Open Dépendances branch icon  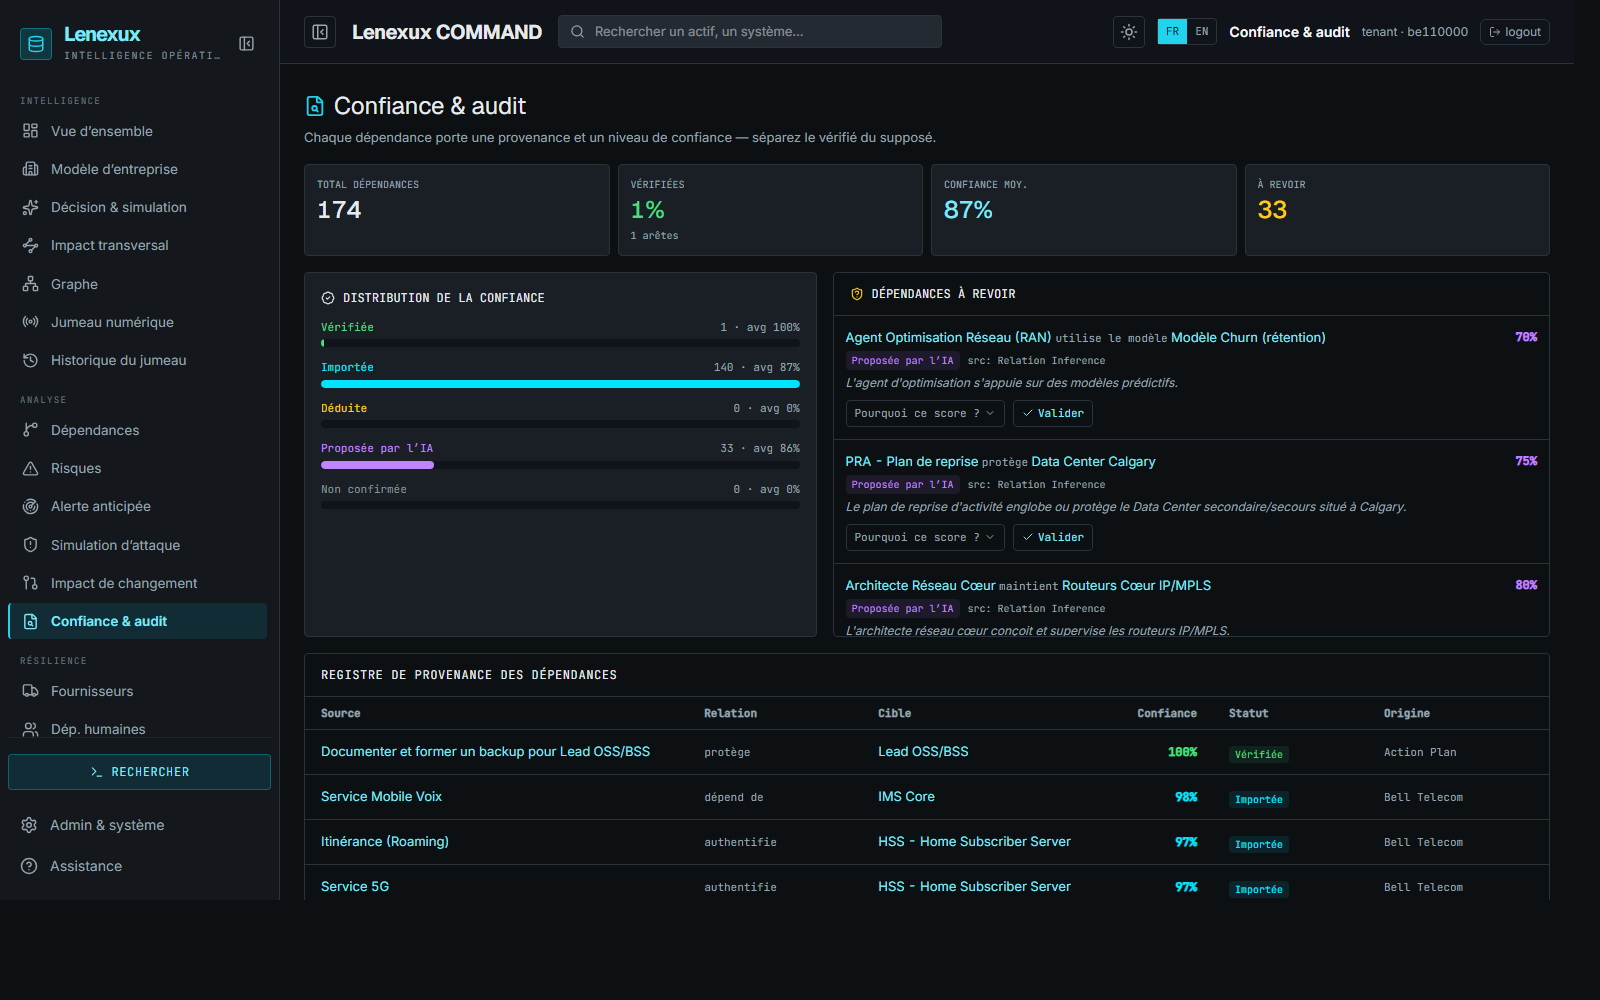30,430
